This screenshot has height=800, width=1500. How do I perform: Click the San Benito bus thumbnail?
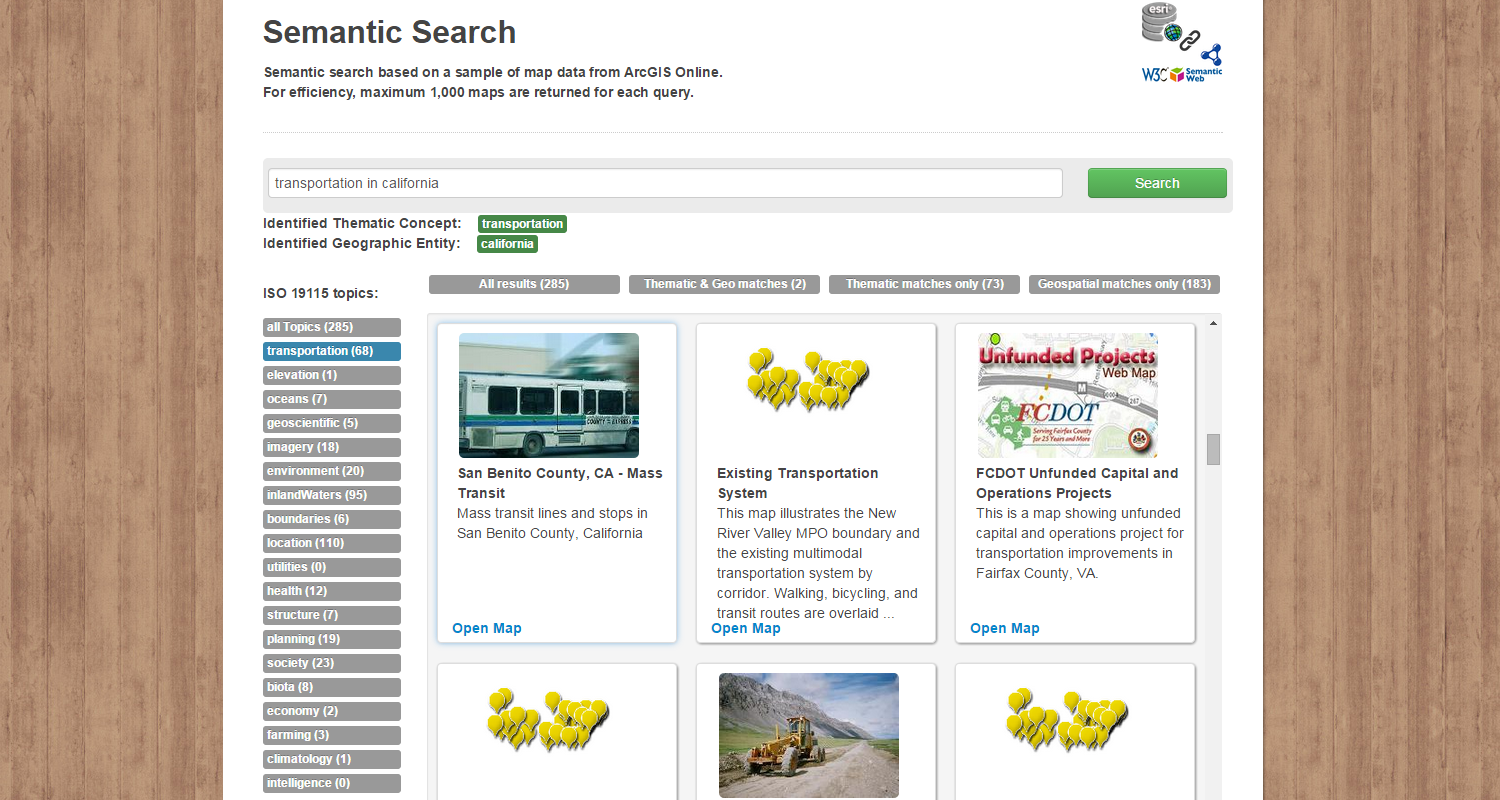coord(548,395)
